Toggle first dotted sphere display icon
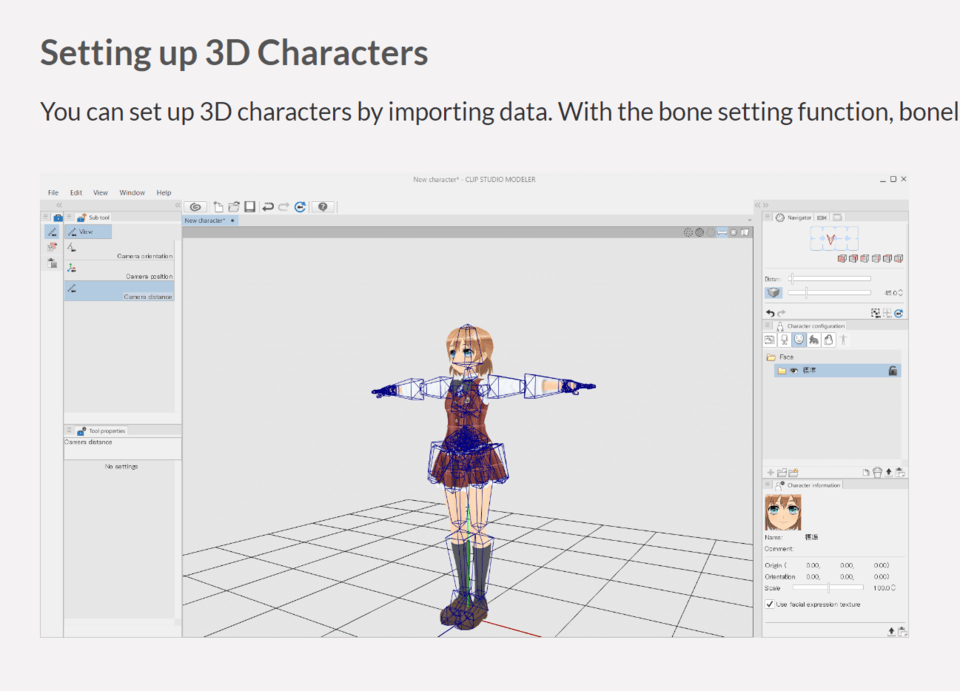 click(688, 233)
